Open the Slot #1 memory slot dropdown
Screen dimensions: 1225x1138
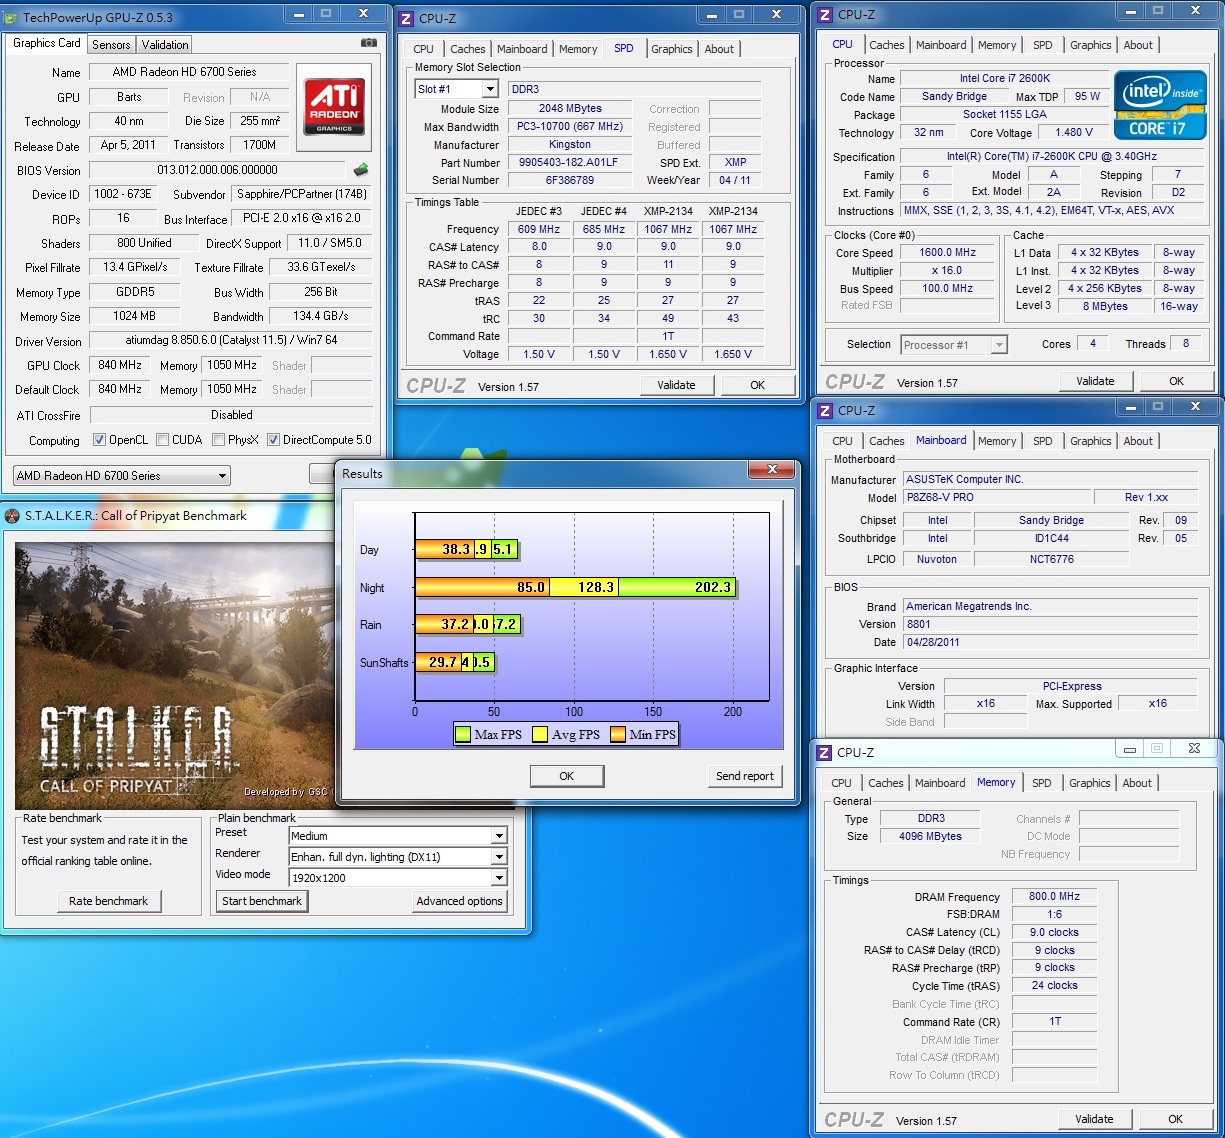click(490, 89)
